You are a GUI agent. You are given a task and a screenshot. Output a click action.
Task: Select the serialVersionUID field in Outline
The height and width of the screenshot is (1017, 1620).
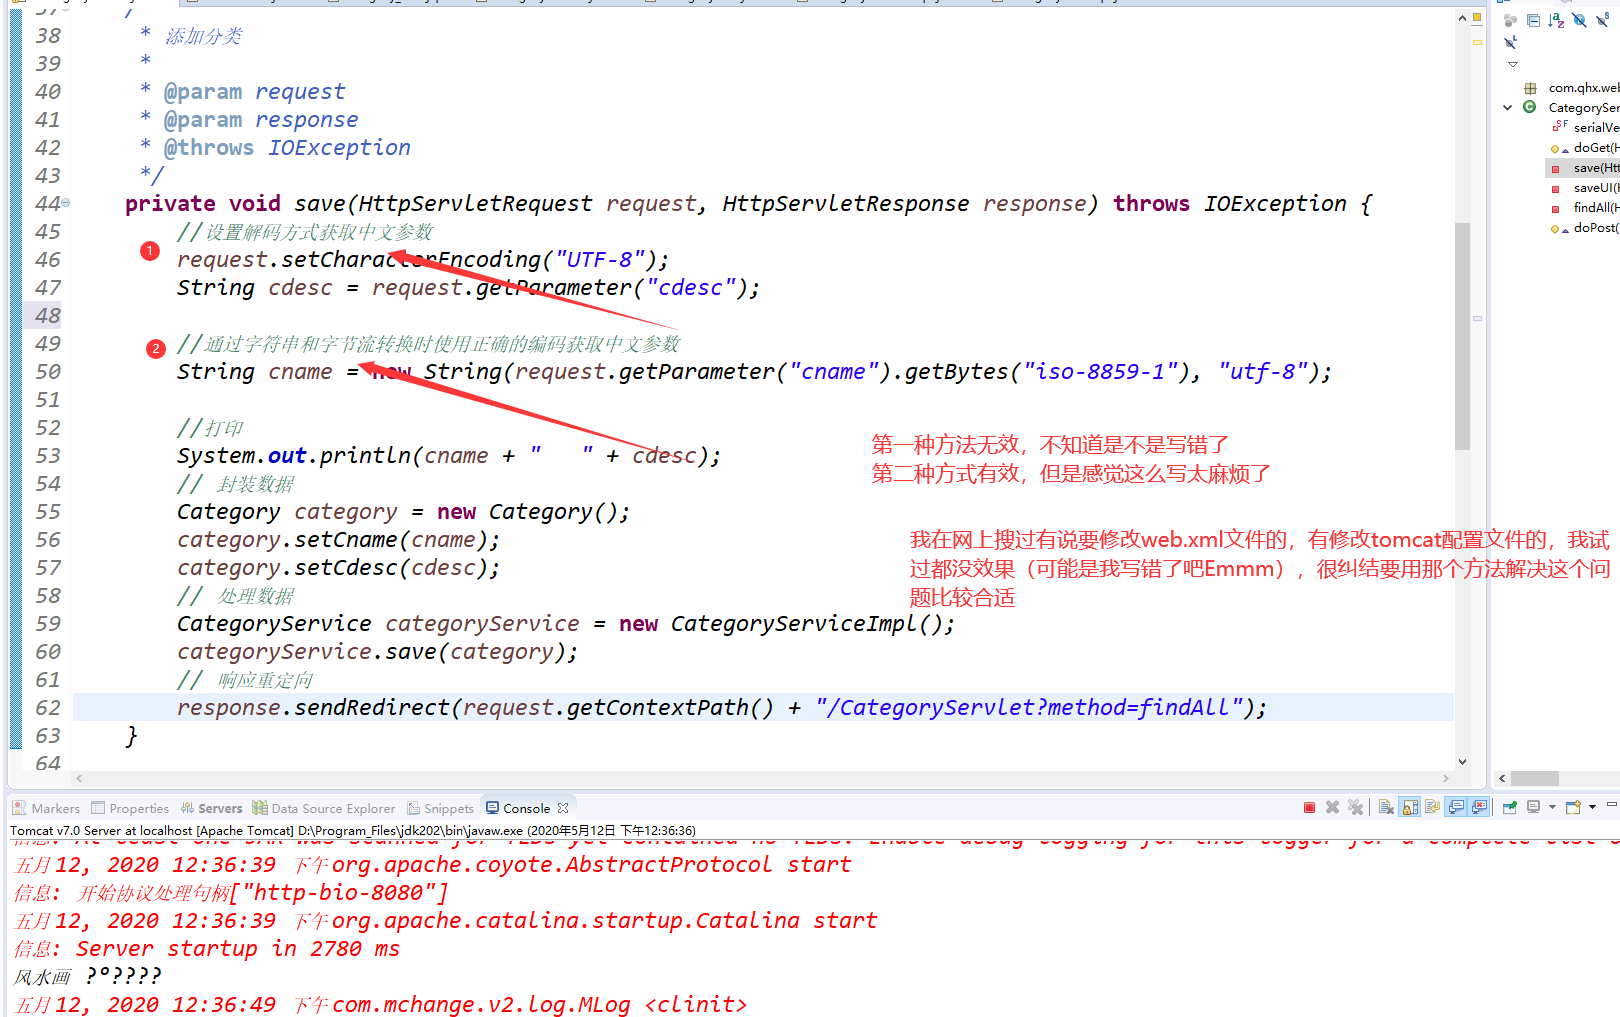(x=1596, y=128)
